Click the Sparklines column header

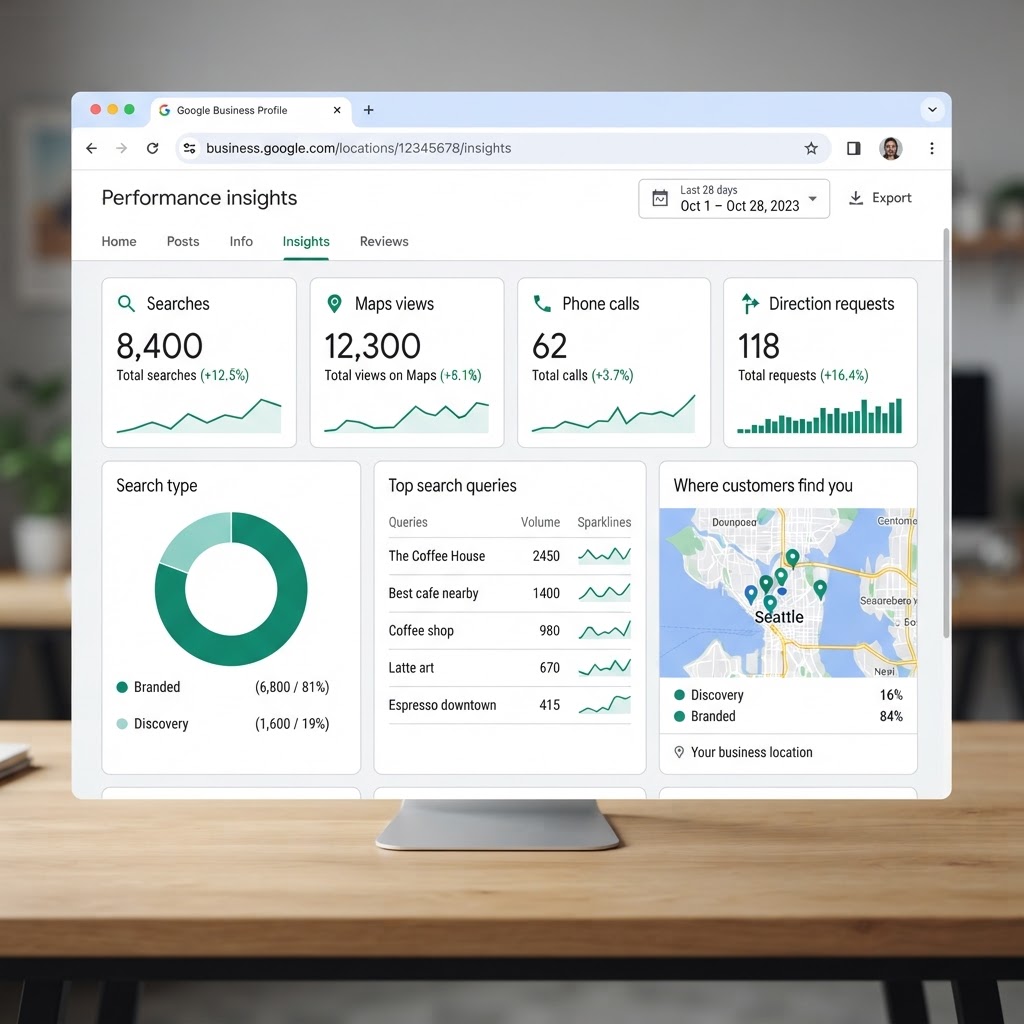604,522
